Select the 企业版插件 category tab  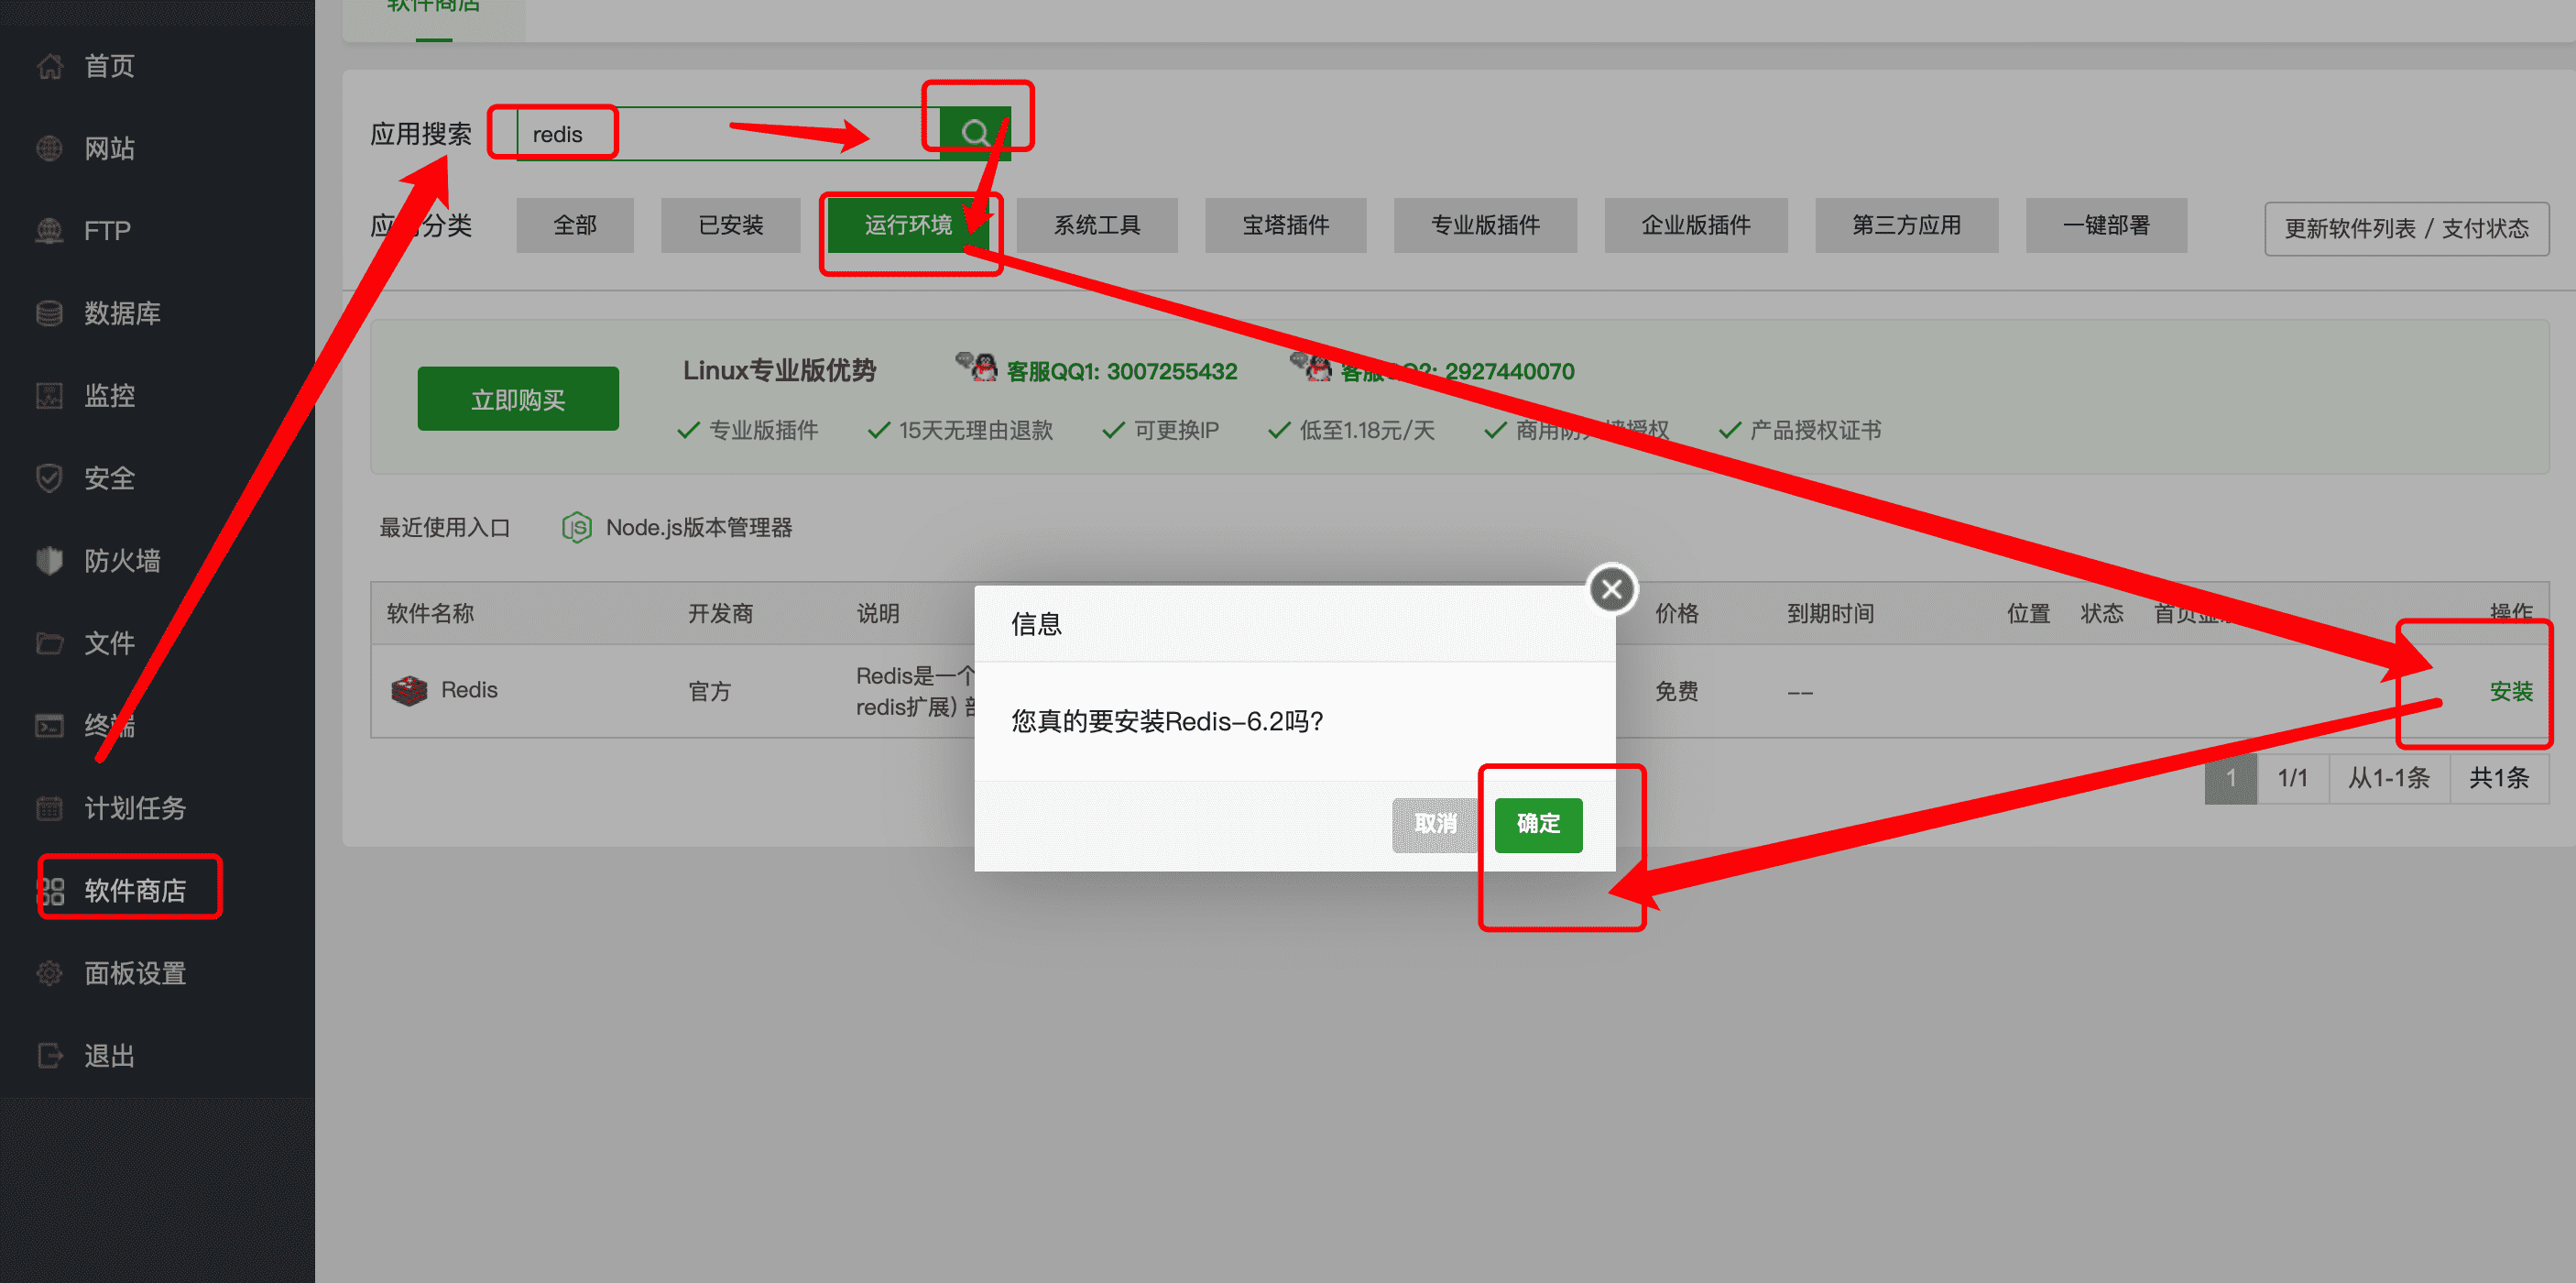click(x=1697, y=225)
